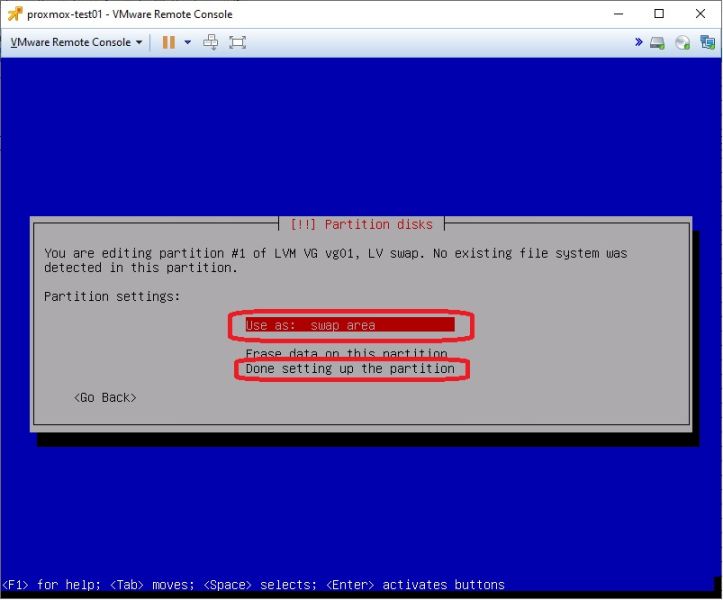Expand the hidden toolbar items chevron

coord(639,42)
